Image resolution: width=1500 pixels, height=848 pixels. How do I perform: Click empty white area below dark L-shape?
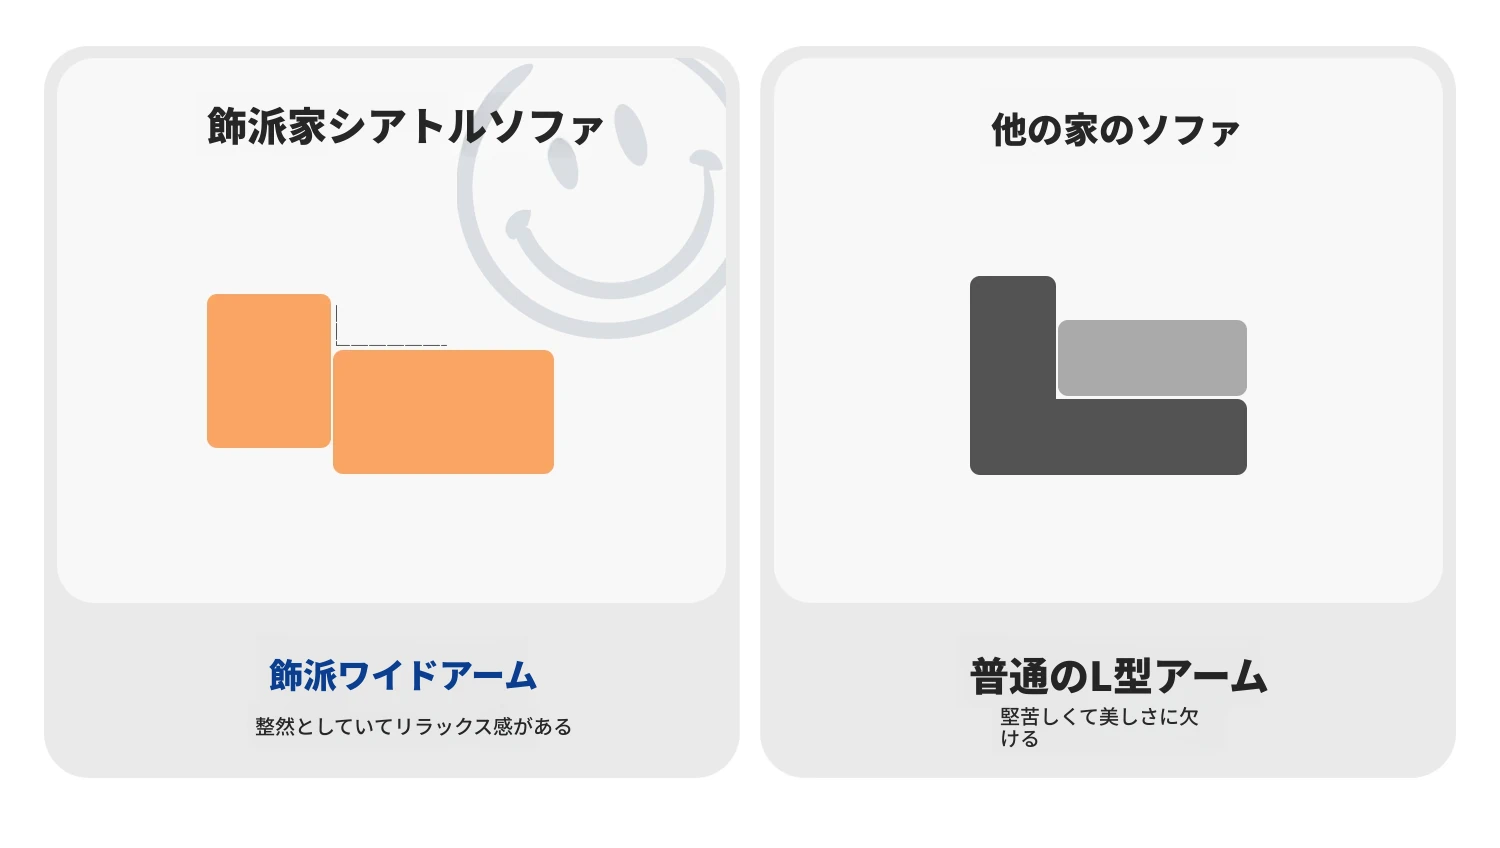(x=1108, y=540)
